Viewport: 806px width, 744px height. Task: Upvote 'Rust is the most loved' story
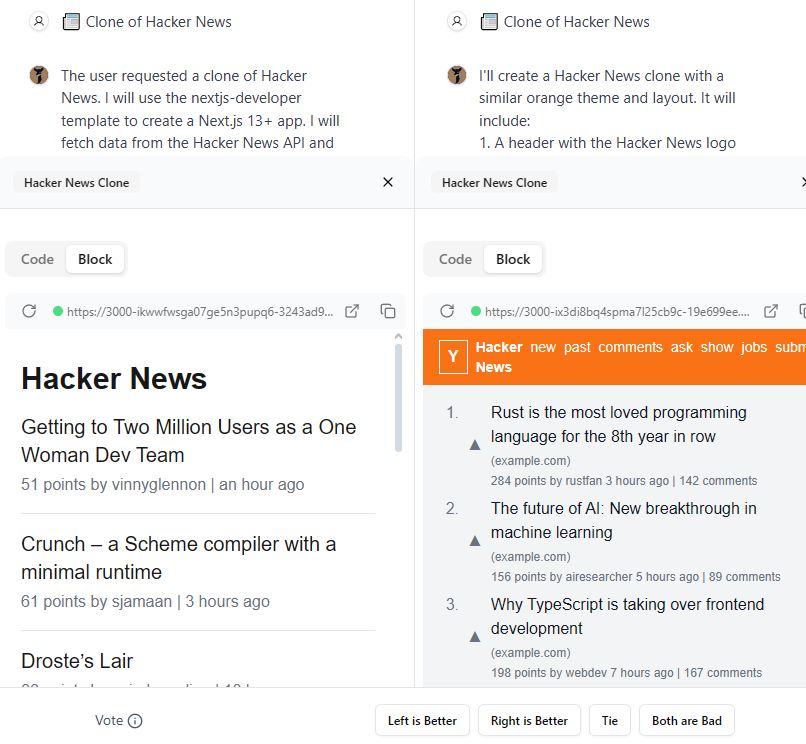[x=475, y=445]
